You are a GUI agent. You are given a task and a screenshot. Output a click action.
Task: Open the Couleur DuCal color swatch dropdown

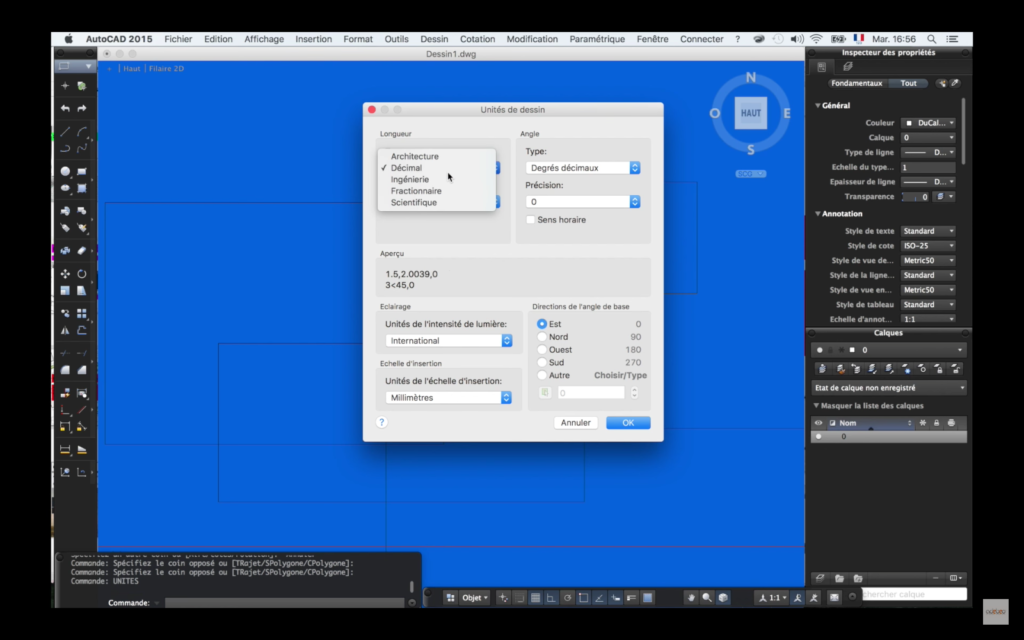pos(929,121)
